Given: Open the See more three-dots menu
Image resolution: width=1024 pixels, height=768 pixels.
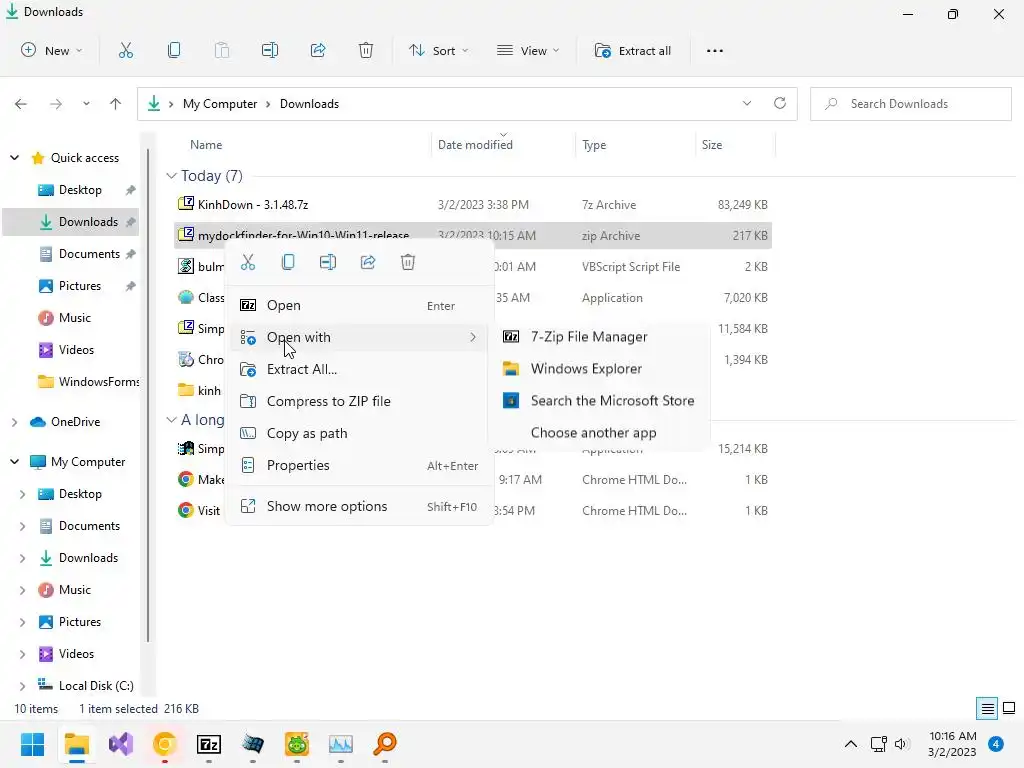Looking at the screenshot, I should click(714, 51).
